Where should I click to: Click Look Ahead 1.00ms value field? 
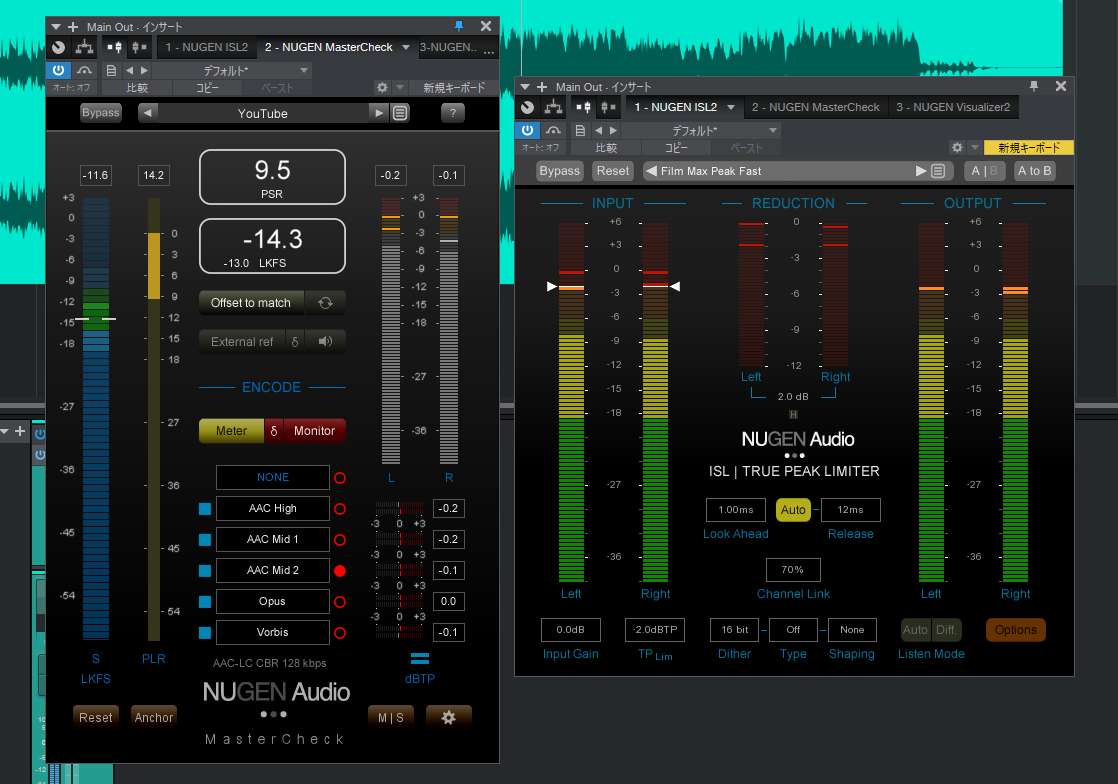(736, 510)
